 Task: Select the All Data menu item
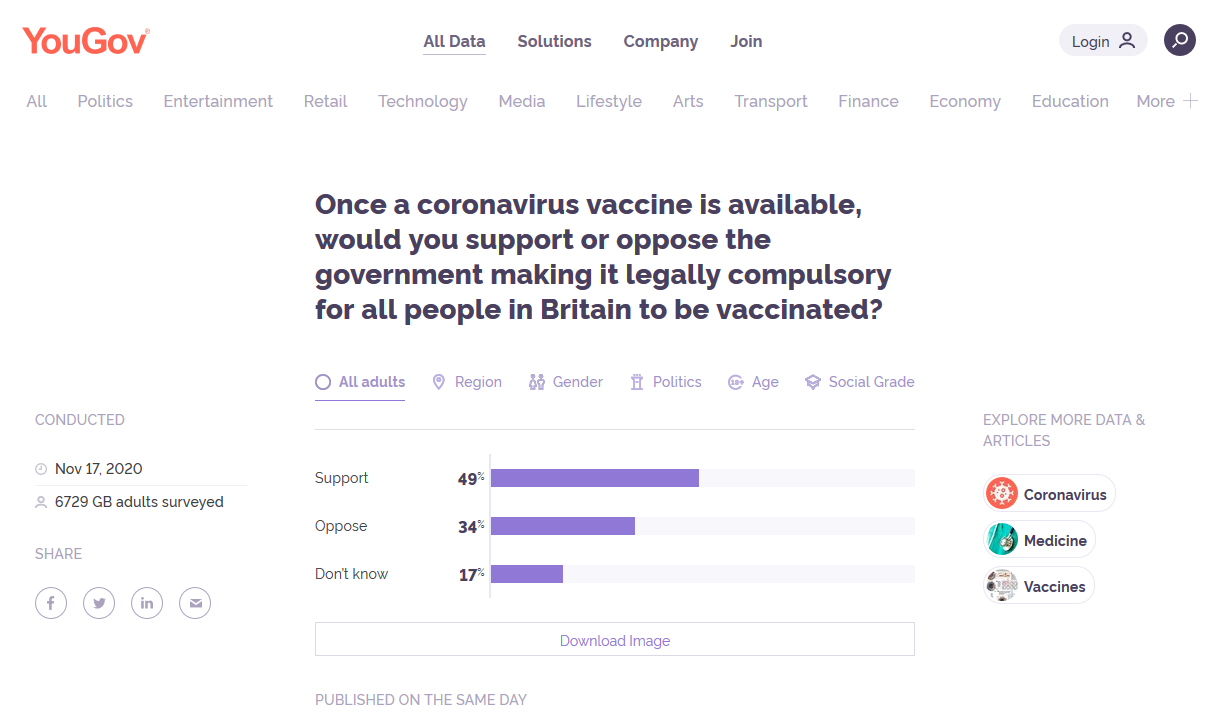[x=454, y=41]
